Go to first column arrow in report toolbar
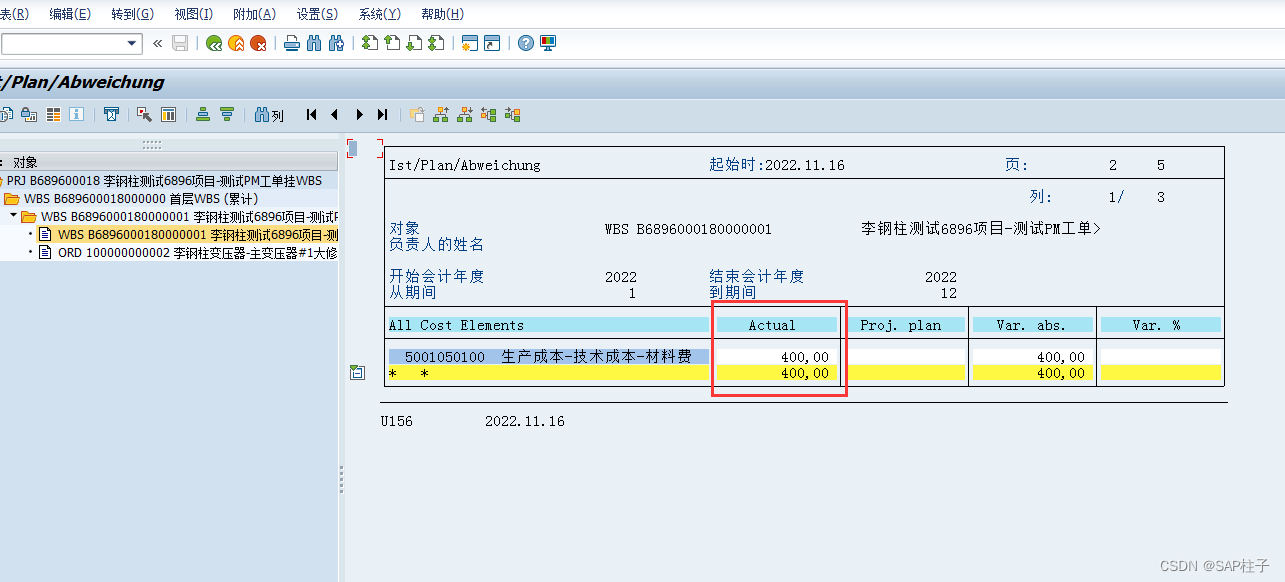This screenshot has height=582, width=1285. coord(312,115)
